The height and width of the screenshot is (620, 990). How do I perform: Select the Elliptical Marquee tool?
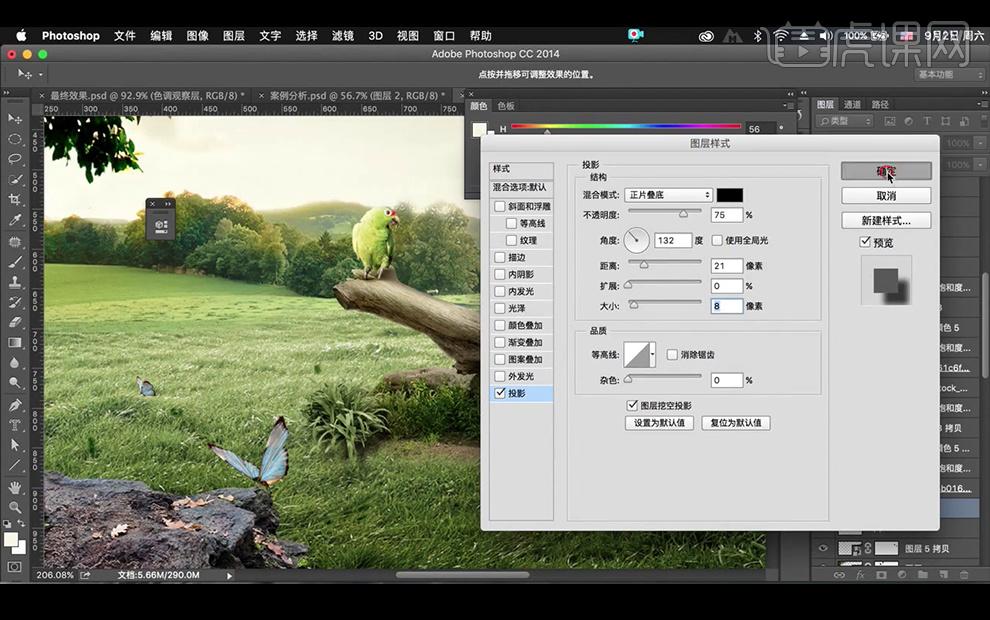click(15, 139)
